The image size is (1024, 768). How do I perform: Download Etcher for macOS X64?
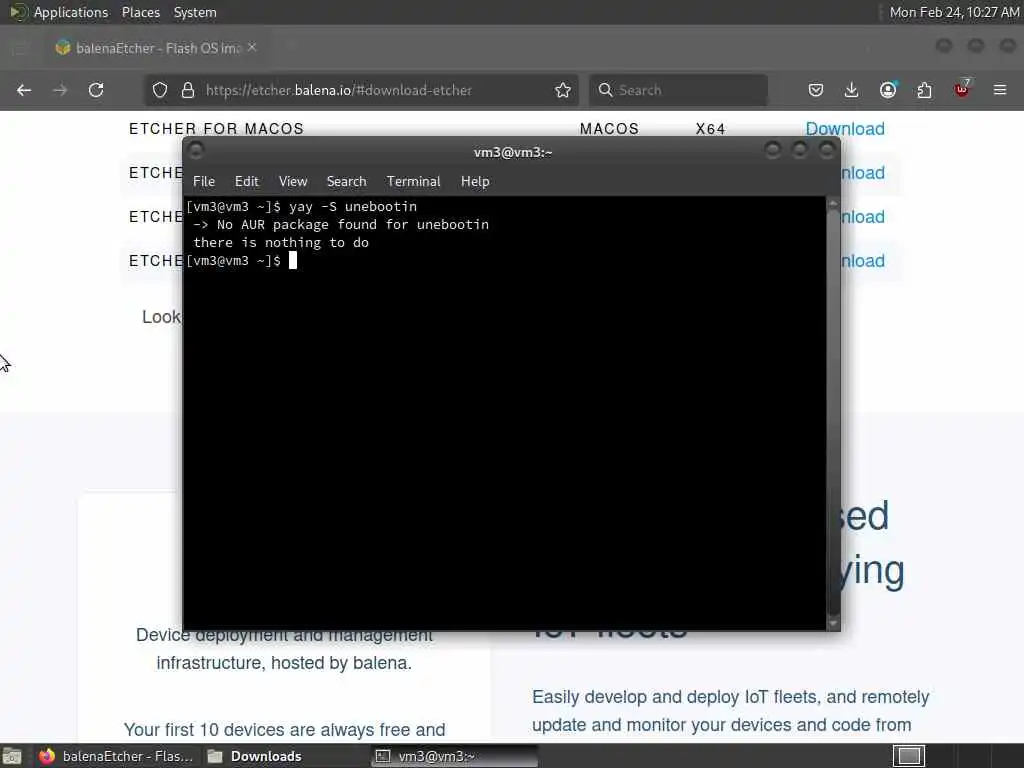pyautogui.click(x=844, y=129)
